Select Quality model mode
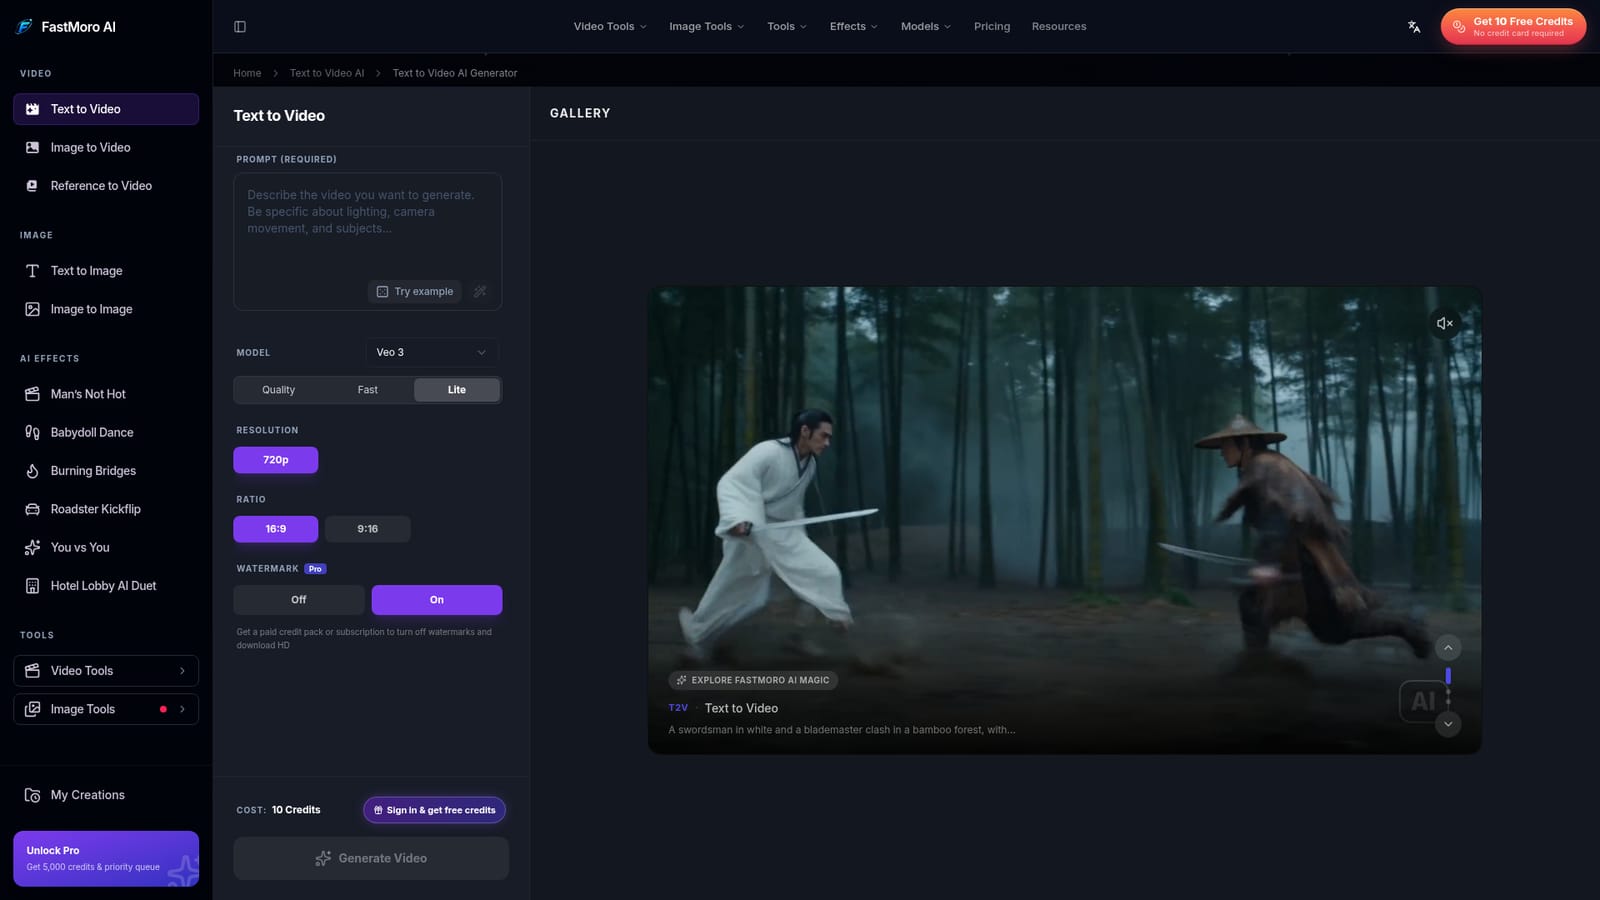This screenshot has height=900, width=1600. (x=278, y=390)
